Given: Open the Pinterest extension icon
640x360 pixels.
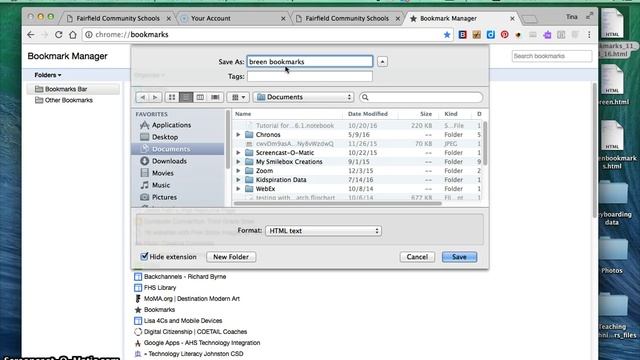Looking at the screenshot, I should pos(504,35).
